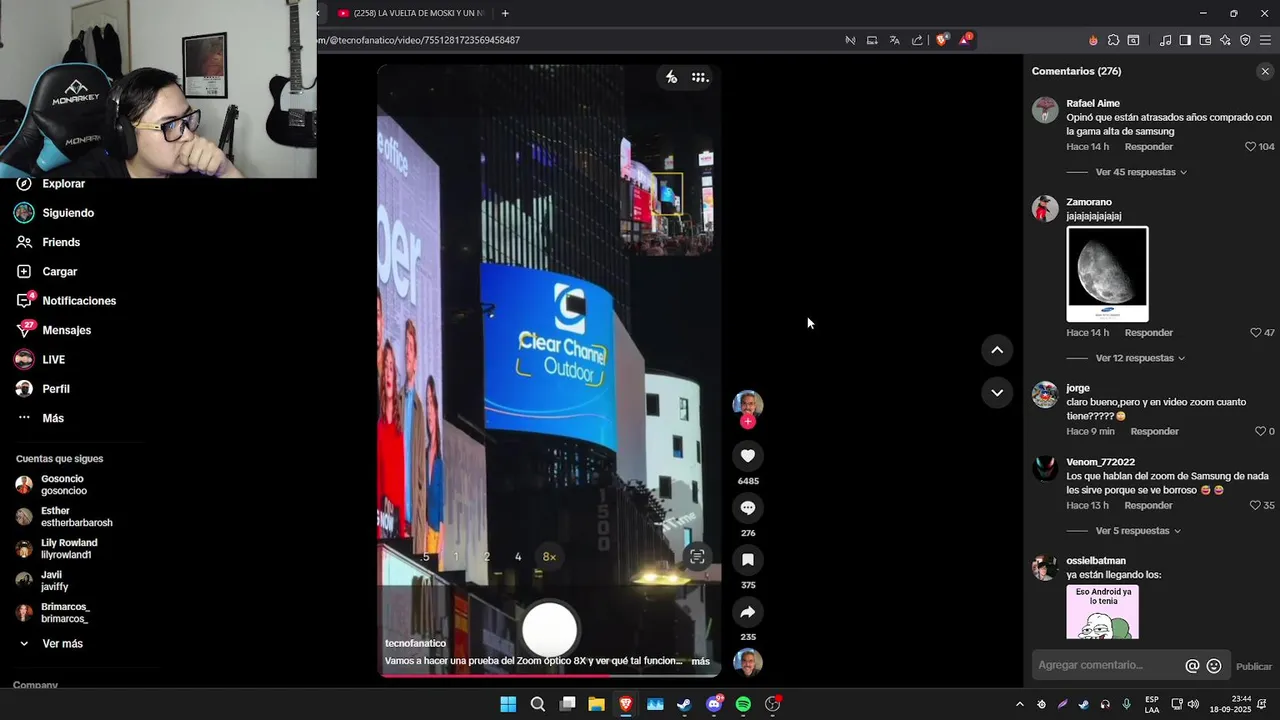
Task: Open the video comments bubble icon
Action: coord(747,508)
